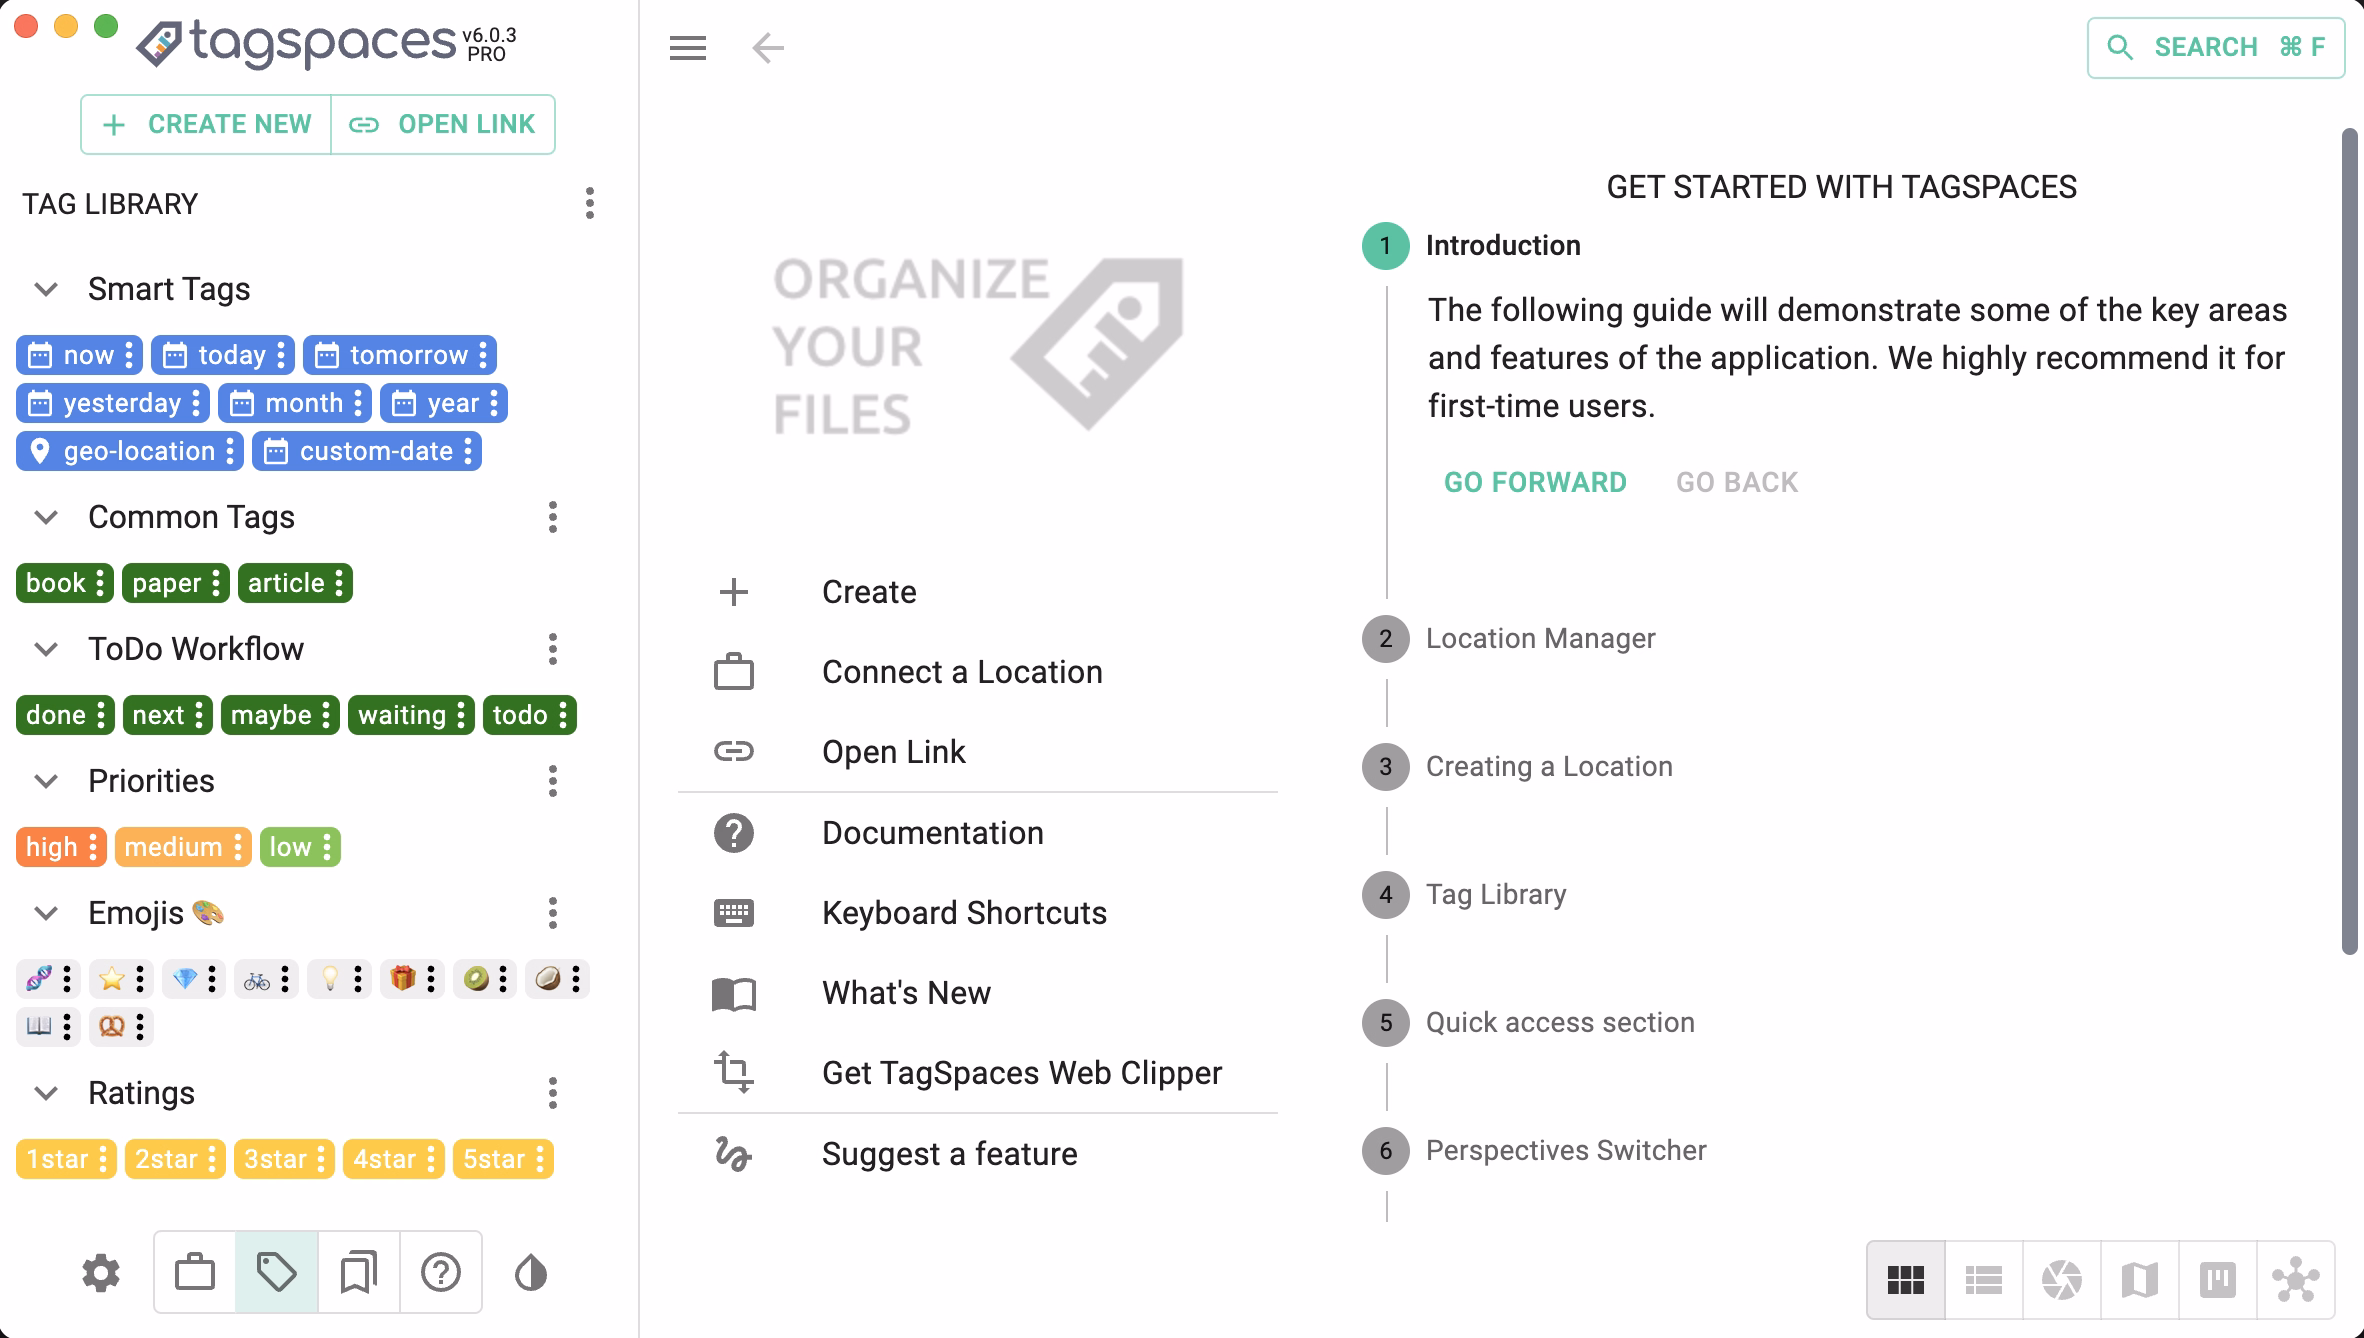Select the mapique map perspective icon
The image size is (2364, 1338).
2140,1280
